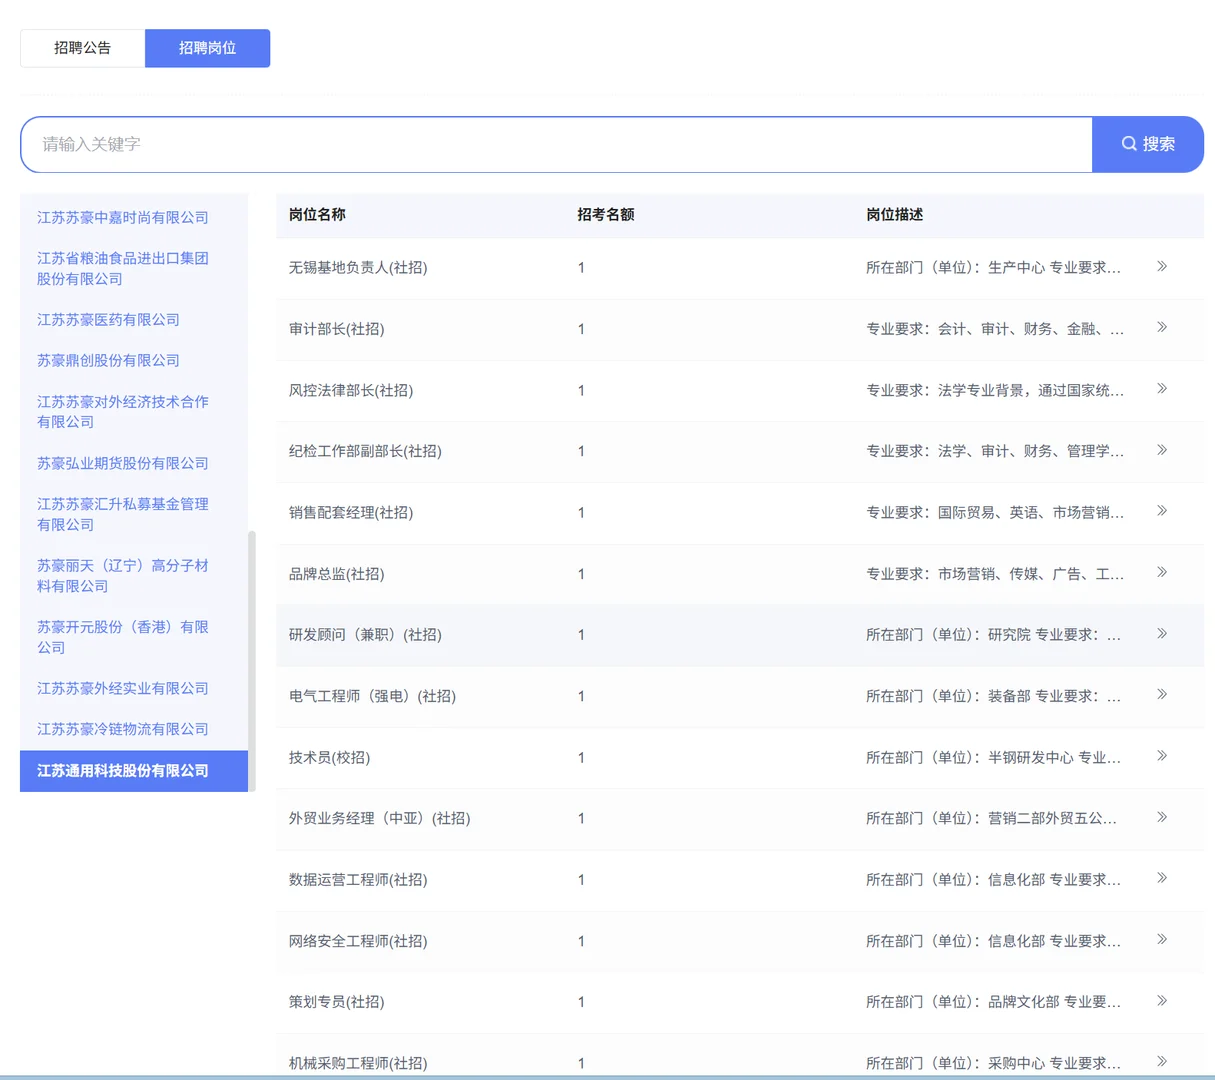Click job title 电气工程师（强电）(社招)

coord(372,696)
